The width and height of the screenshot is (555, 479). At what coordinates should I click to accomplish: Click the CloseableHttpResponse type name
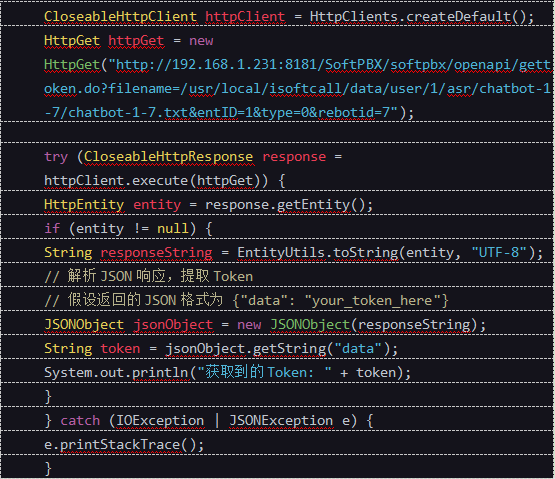coord(168,157)
